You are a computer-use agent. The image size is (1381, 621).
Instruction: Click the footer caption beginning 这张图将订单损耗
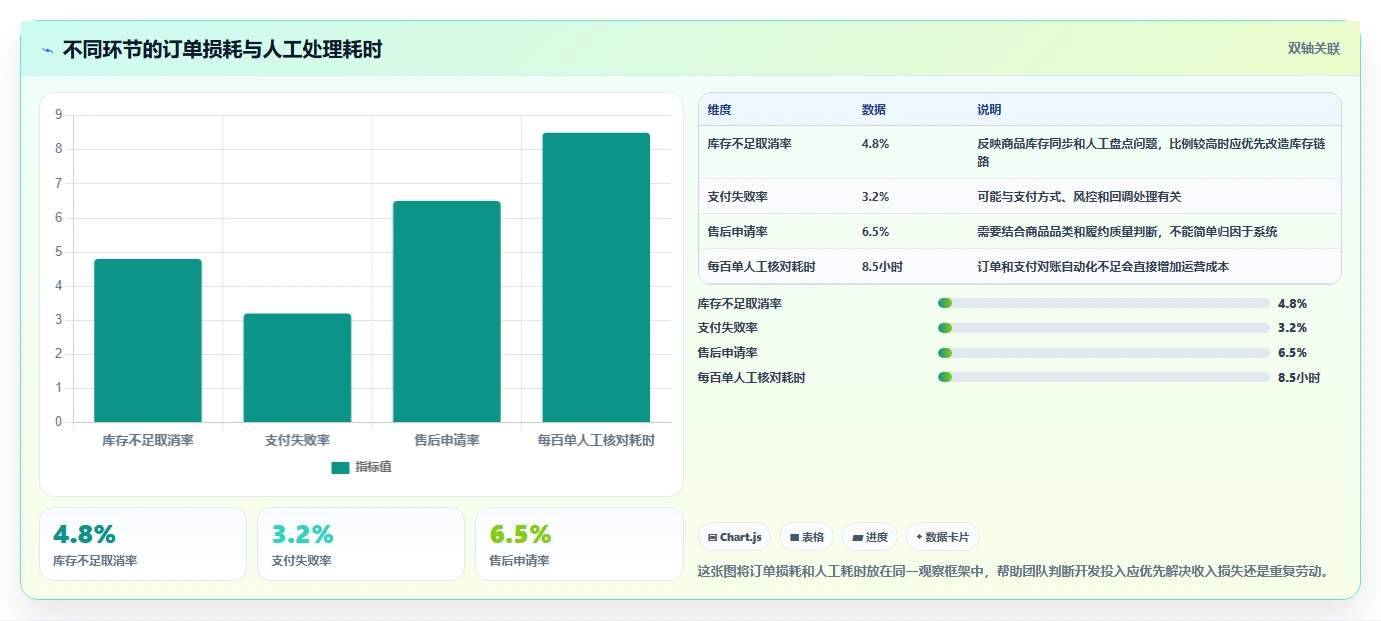pyautogui.click(x=1013, y=572)
